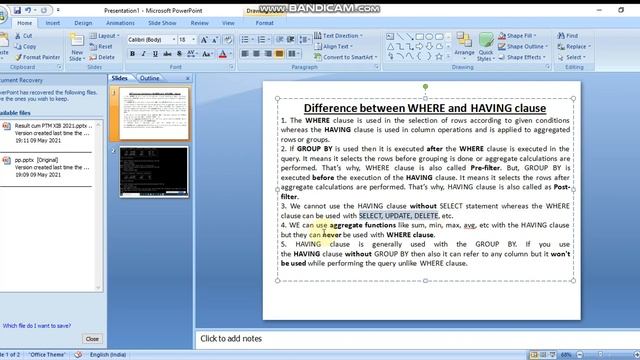Click 'Which file do I want to save?' link
640x360 pixels.
click(x=37, y=326)
